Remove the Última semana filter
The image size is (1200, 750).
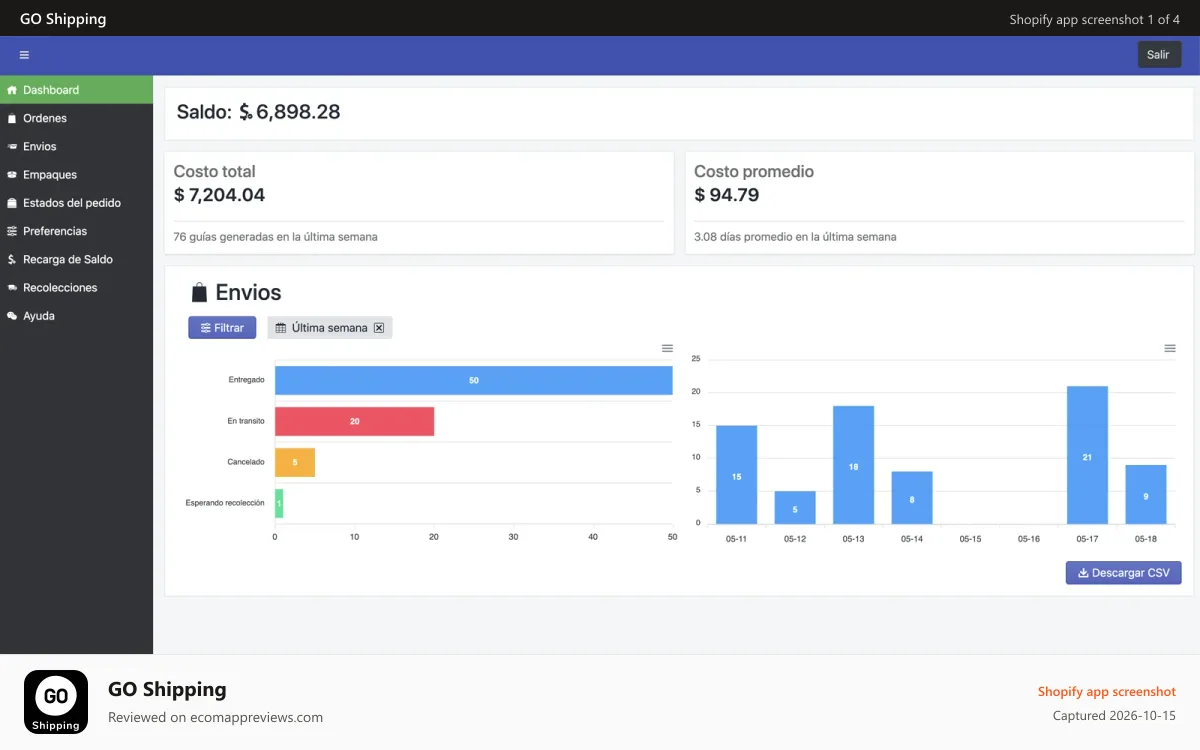[379, 328]
